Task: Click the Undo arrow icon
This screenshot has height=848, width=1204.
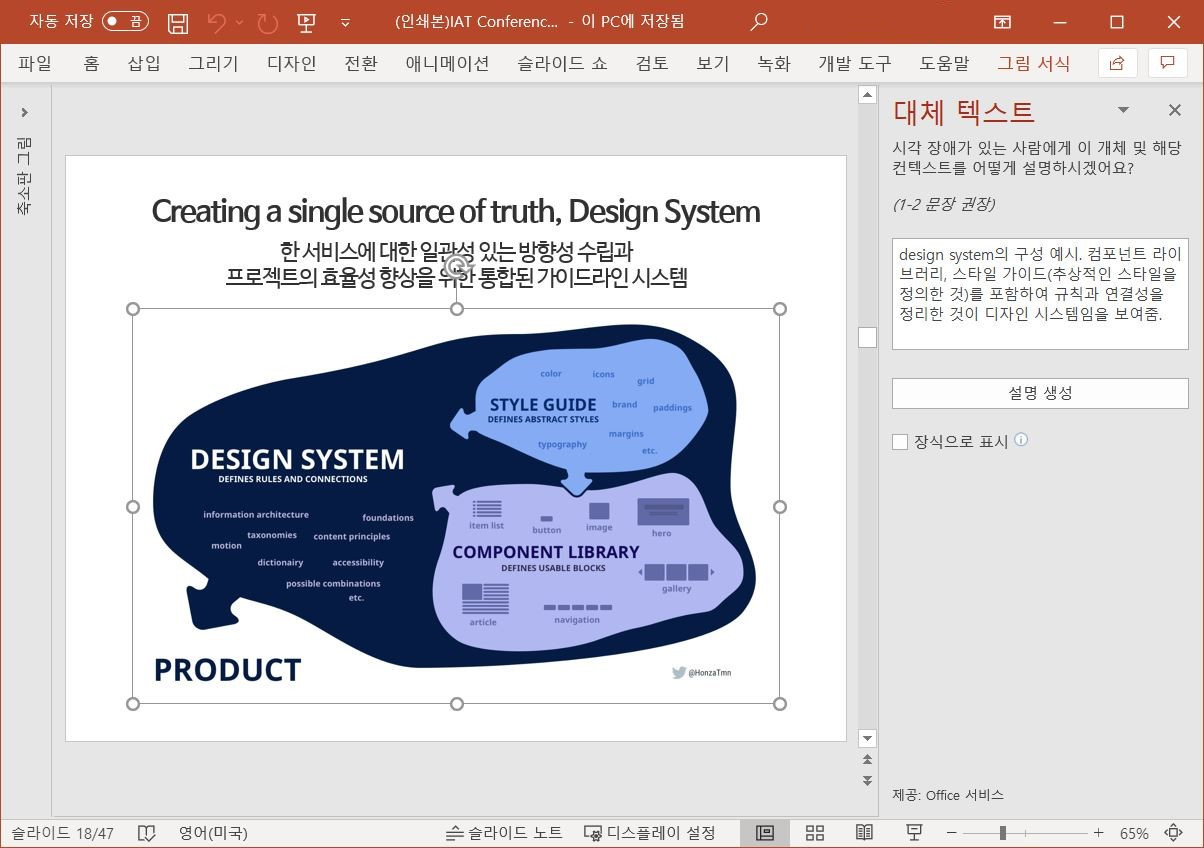Action: pos(217,22)
